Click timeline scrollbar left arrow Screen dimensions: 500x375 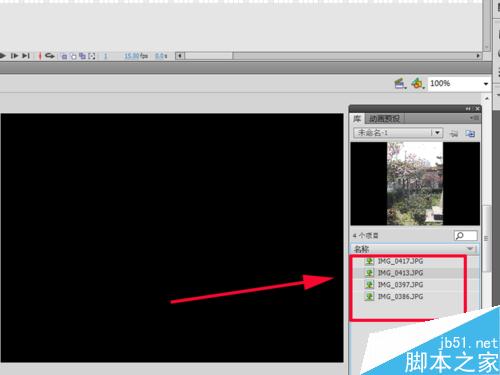(180, 56)
